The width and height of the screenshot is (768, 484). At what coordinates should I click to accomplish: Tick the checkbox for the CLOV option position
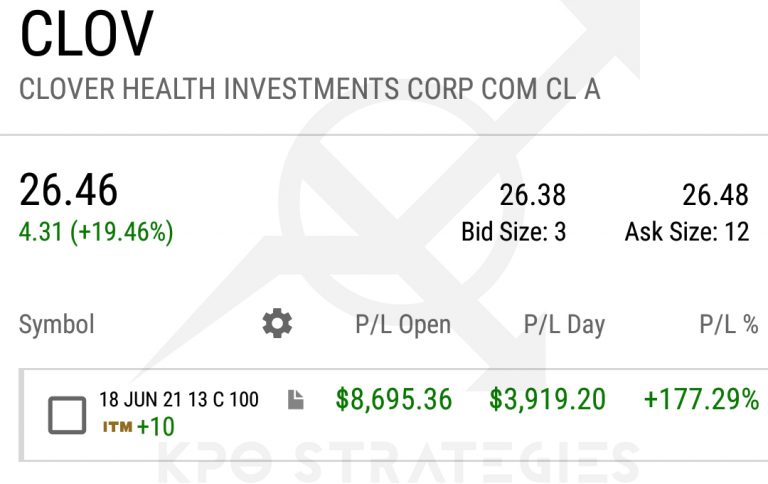(67, 414)
